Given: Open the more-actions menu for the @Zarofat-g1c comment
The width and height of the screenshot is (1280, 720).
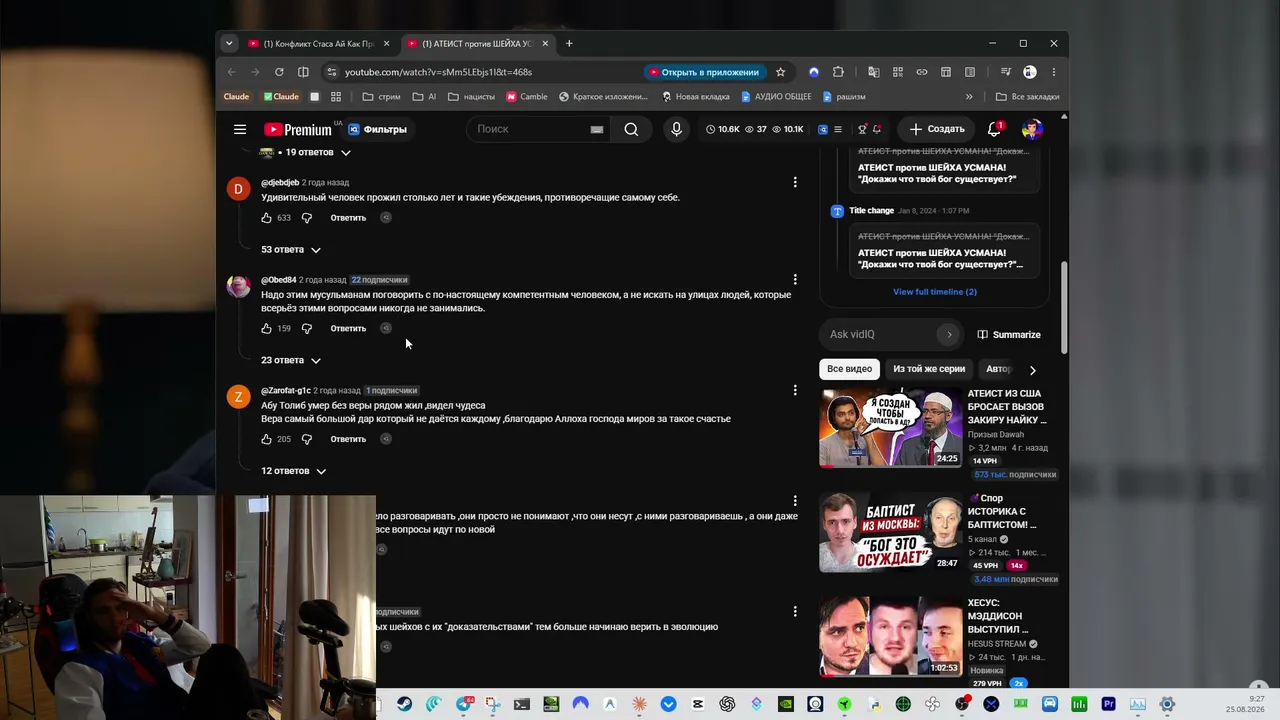Looking at the screenshot, I should (795, 390).
